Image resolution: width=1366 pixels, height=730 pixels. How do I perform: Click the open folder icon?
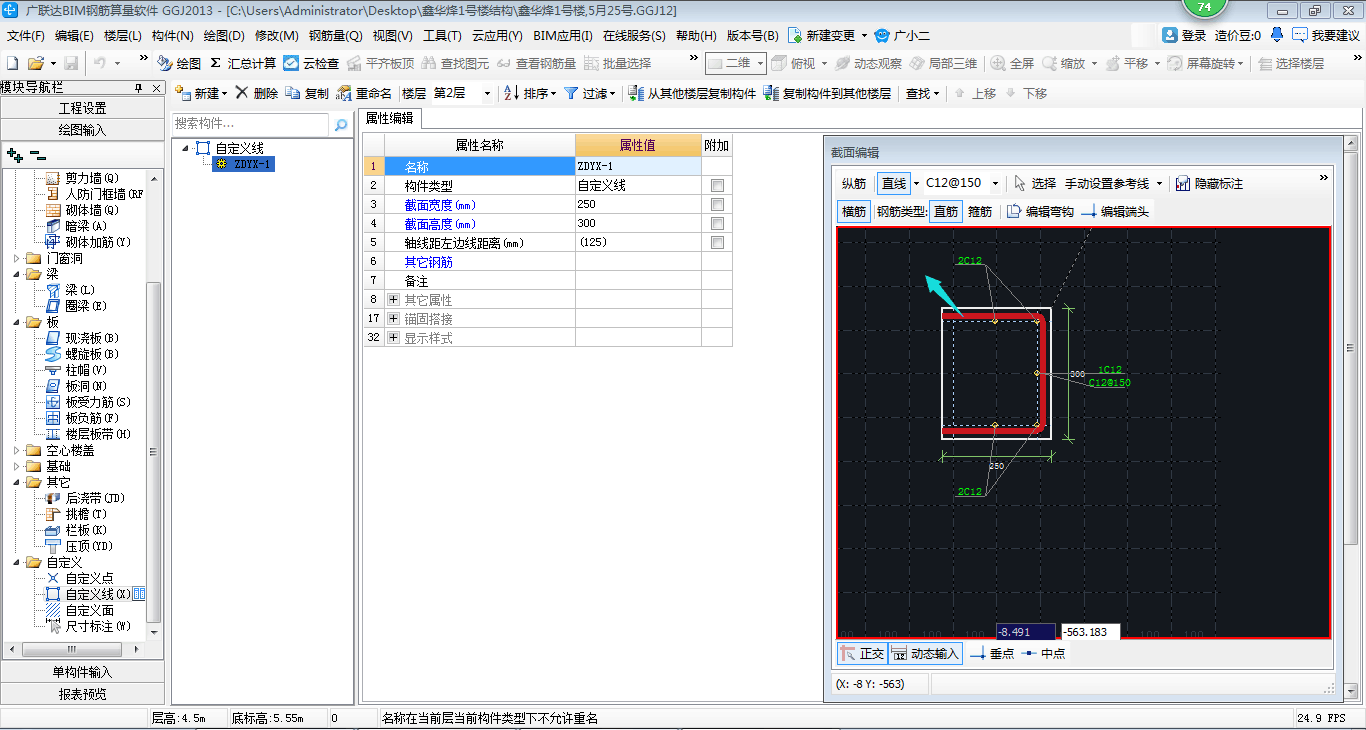[35, 63]
